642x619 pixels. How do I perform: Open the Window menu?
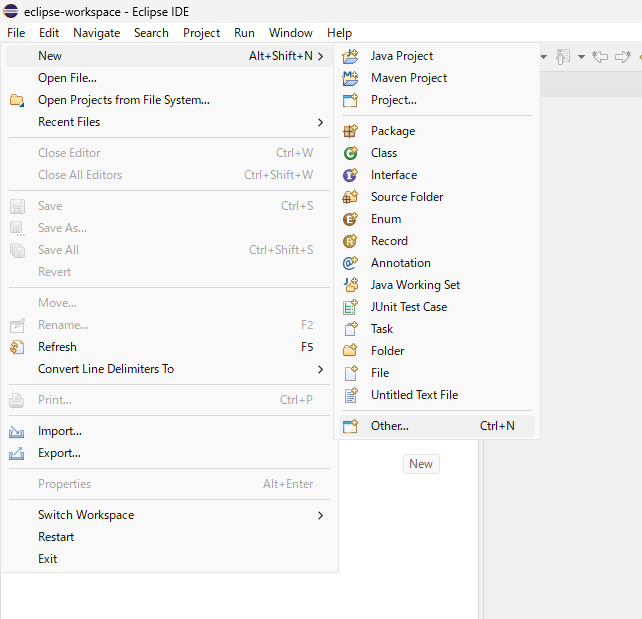(291, 33)
